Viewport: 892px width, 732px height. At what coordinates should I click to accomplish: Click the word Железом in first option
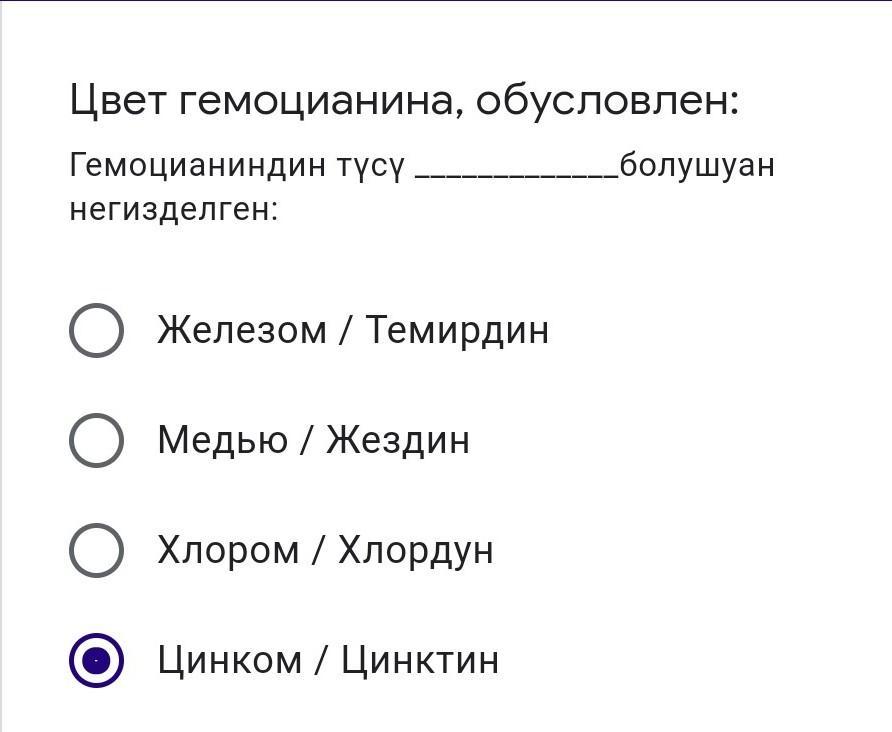242,330
